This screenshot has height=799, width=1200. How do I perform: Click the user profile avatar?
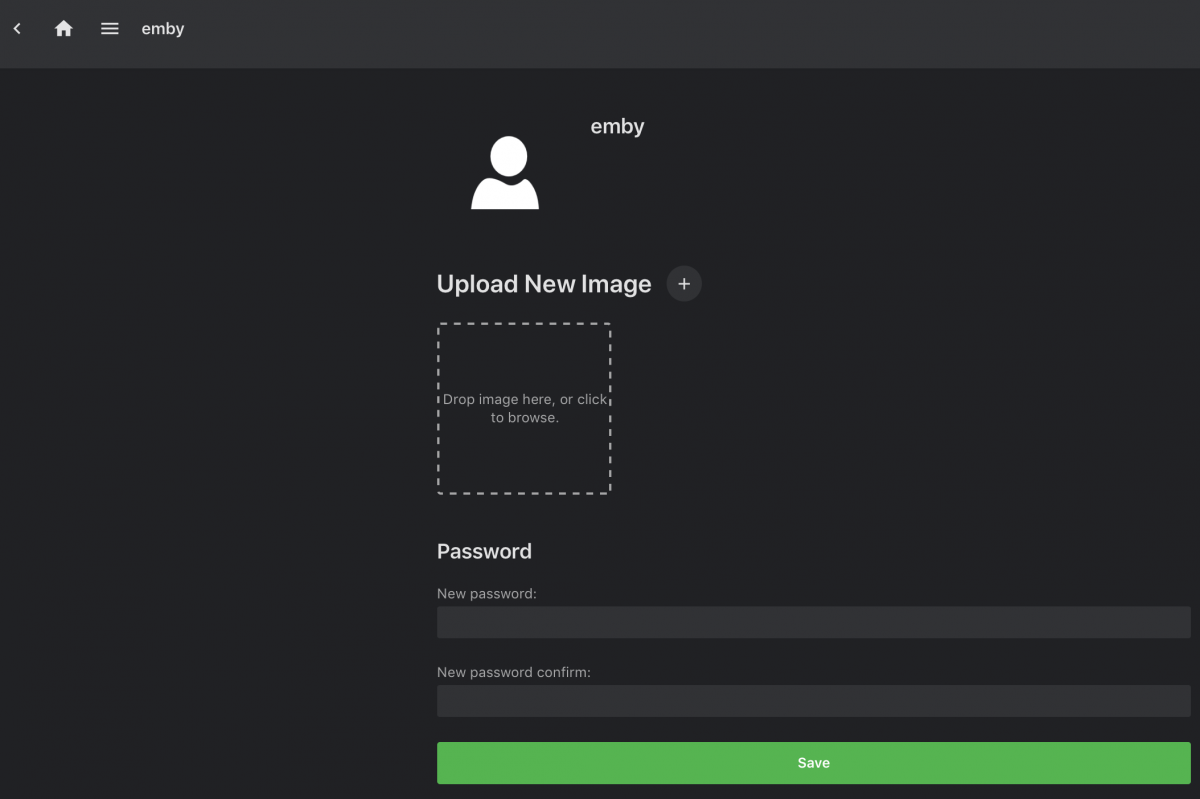coord(505,173)
